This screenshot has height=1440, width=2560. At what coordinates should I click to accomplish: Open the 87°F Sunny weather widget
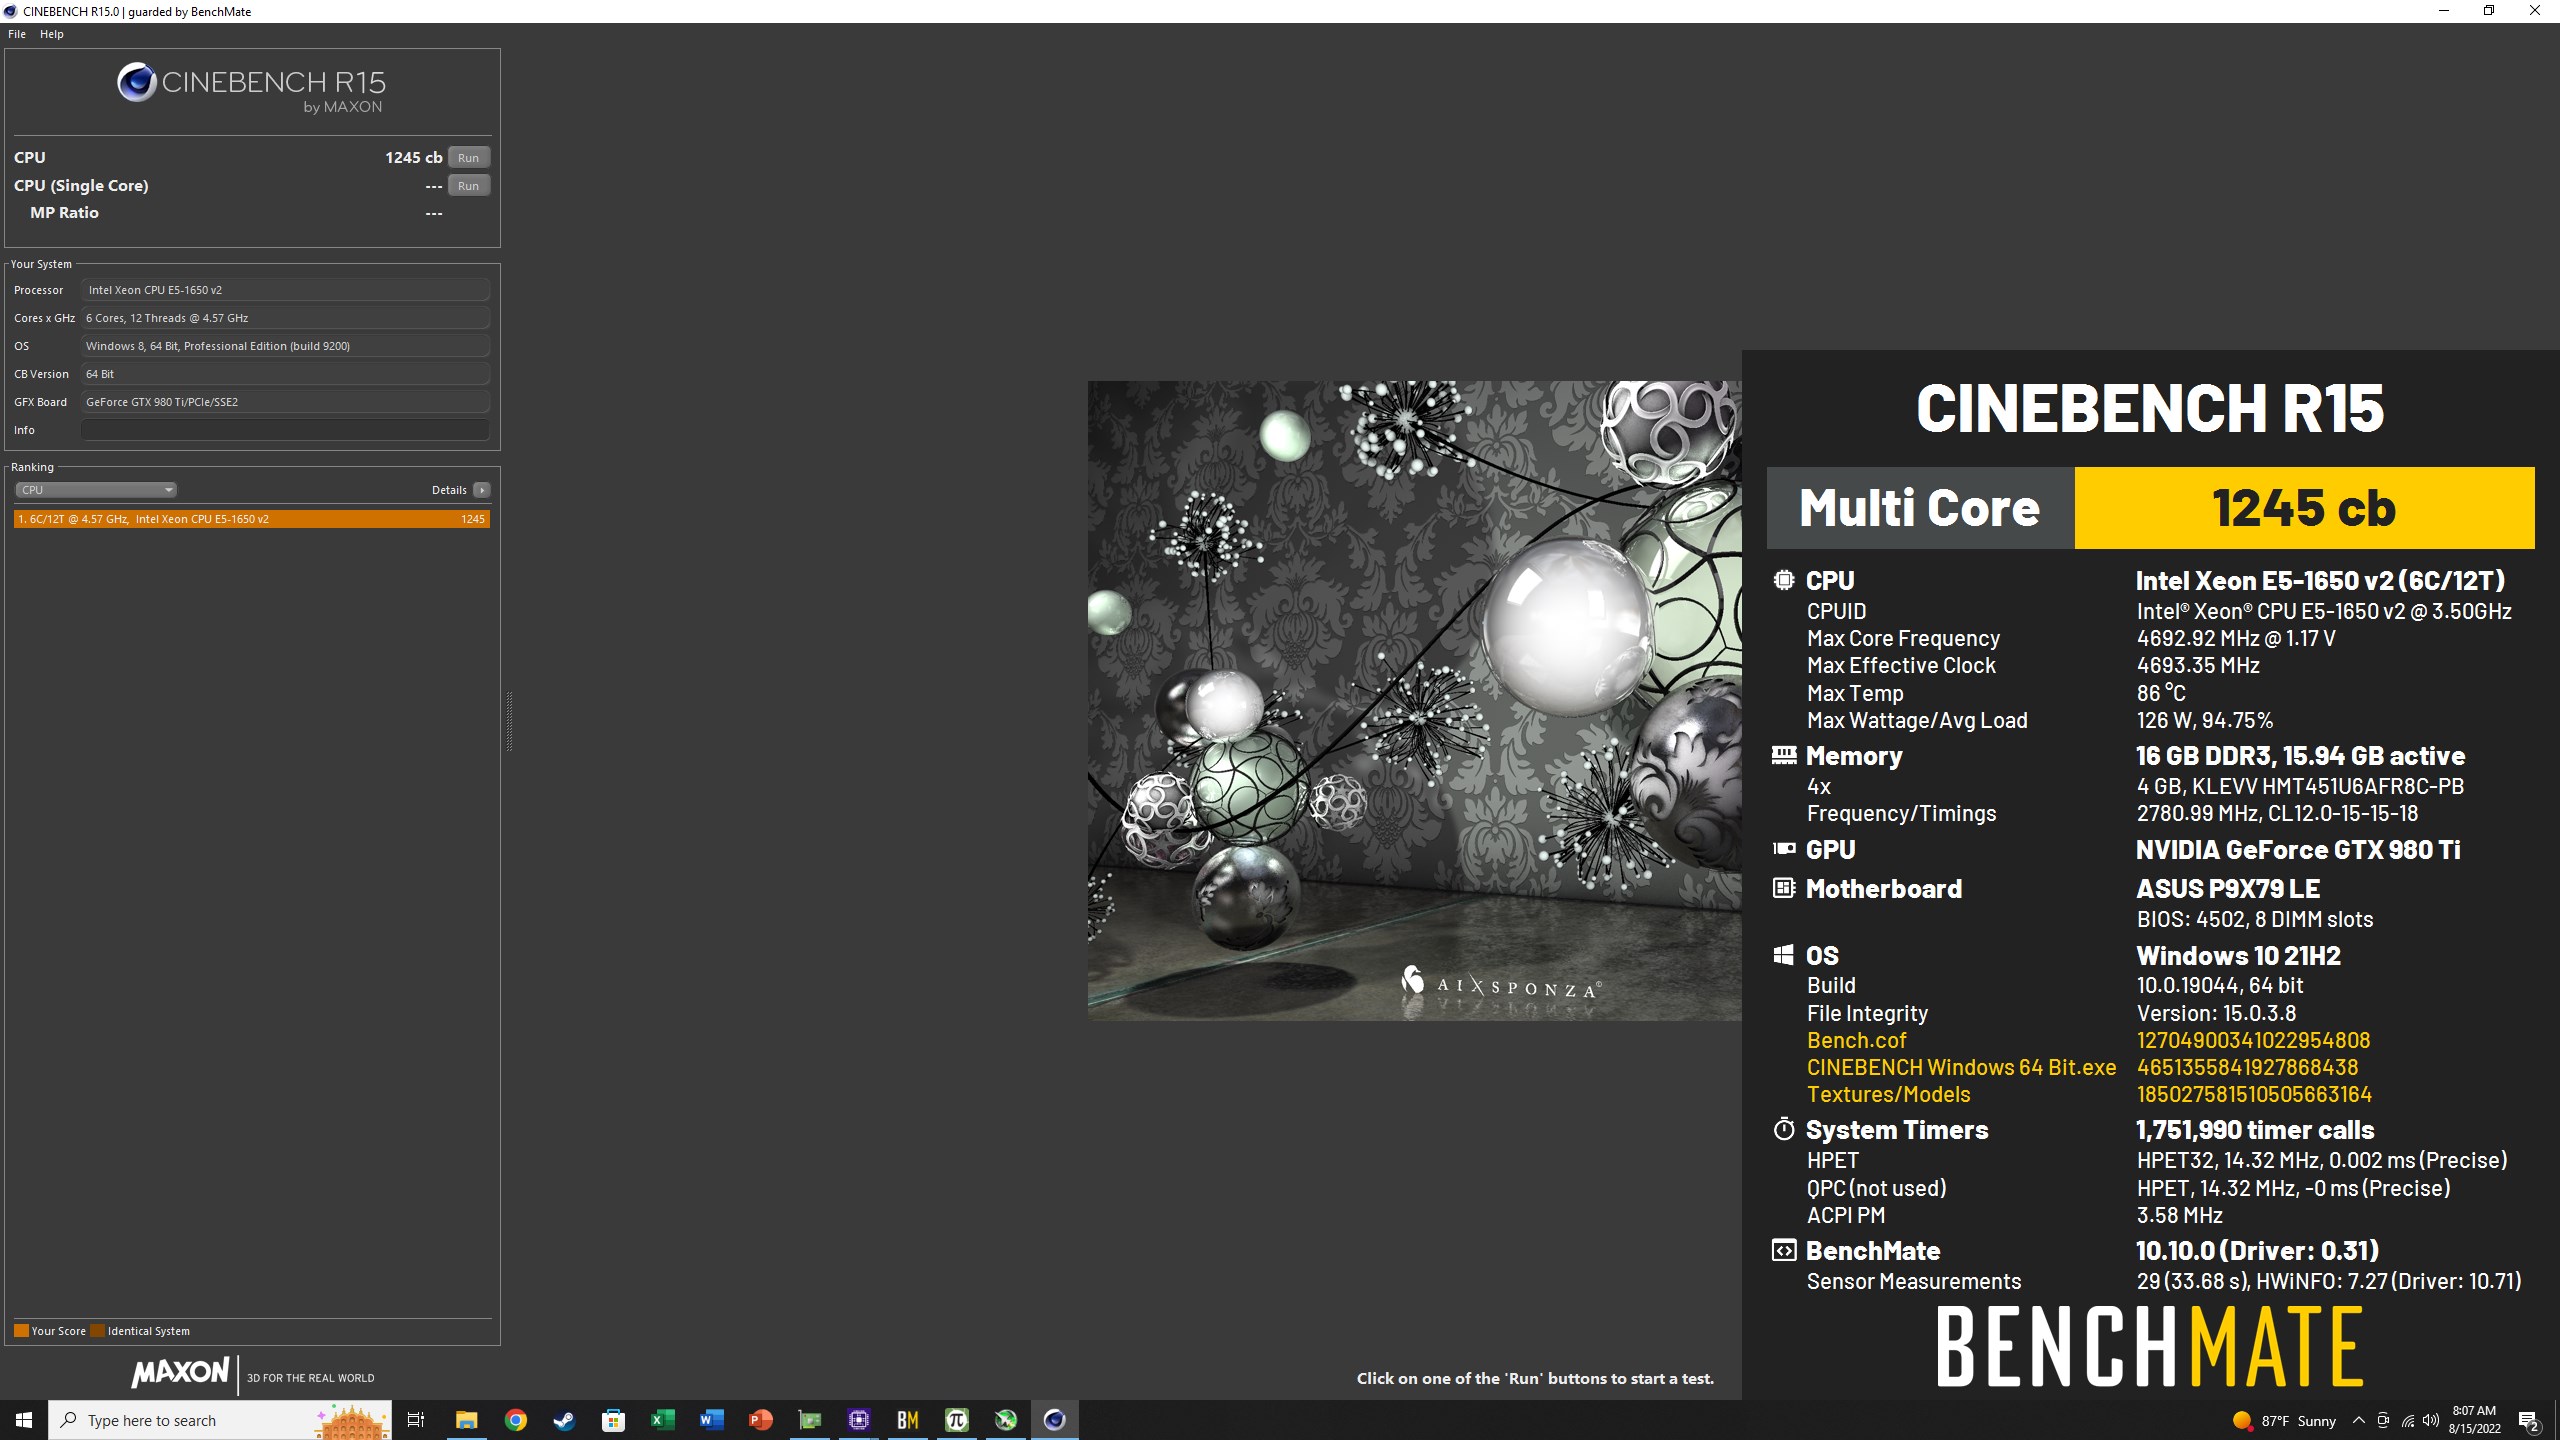click(2284, 1421)
